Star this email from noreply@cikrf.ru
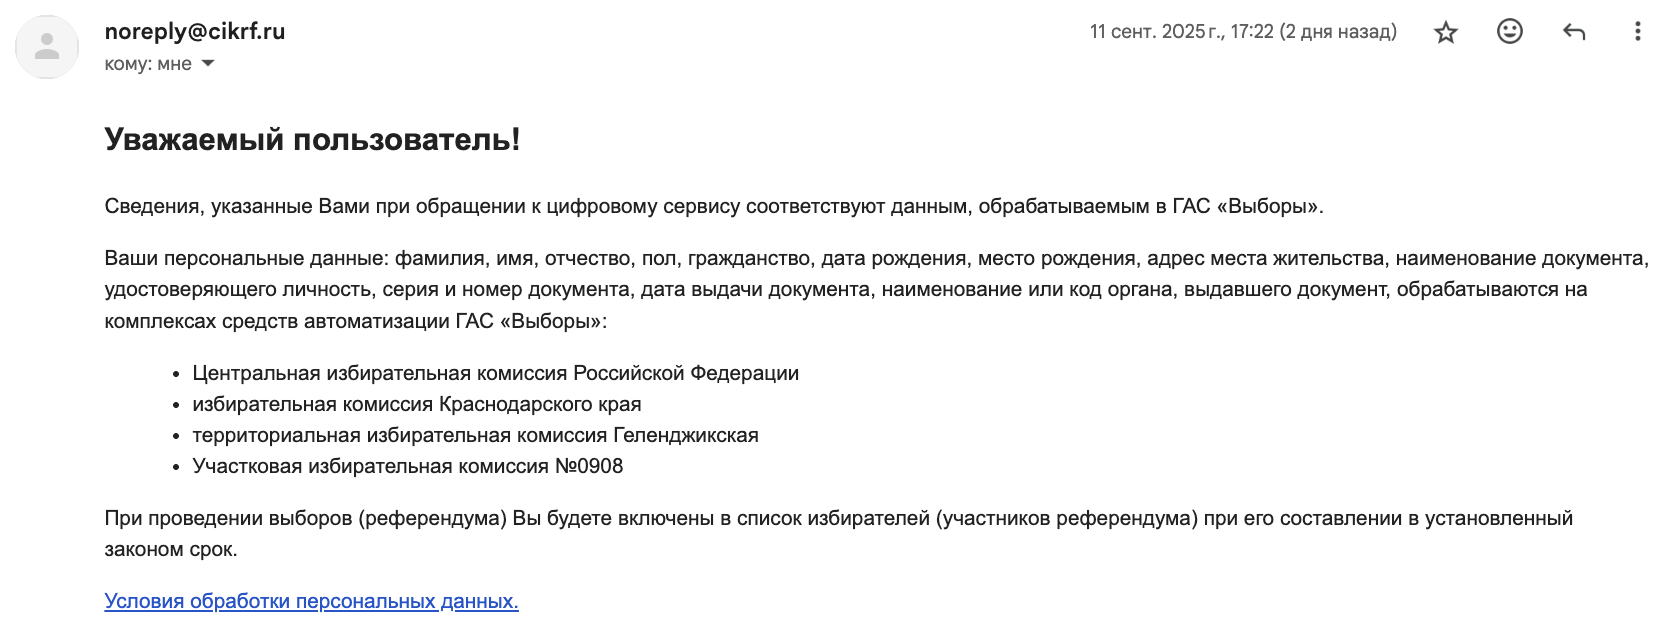Viewport: 1674px width, 630px height. click(1446, 32)
